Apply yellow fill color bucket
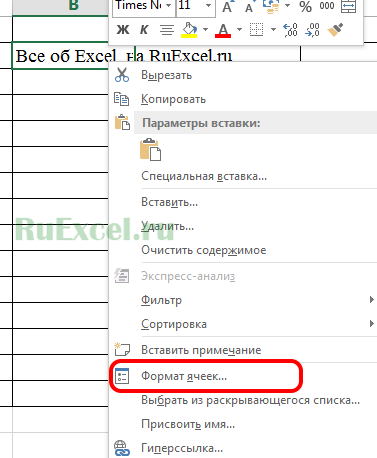Viewport: 377px width, 458px height. (189, 30)
